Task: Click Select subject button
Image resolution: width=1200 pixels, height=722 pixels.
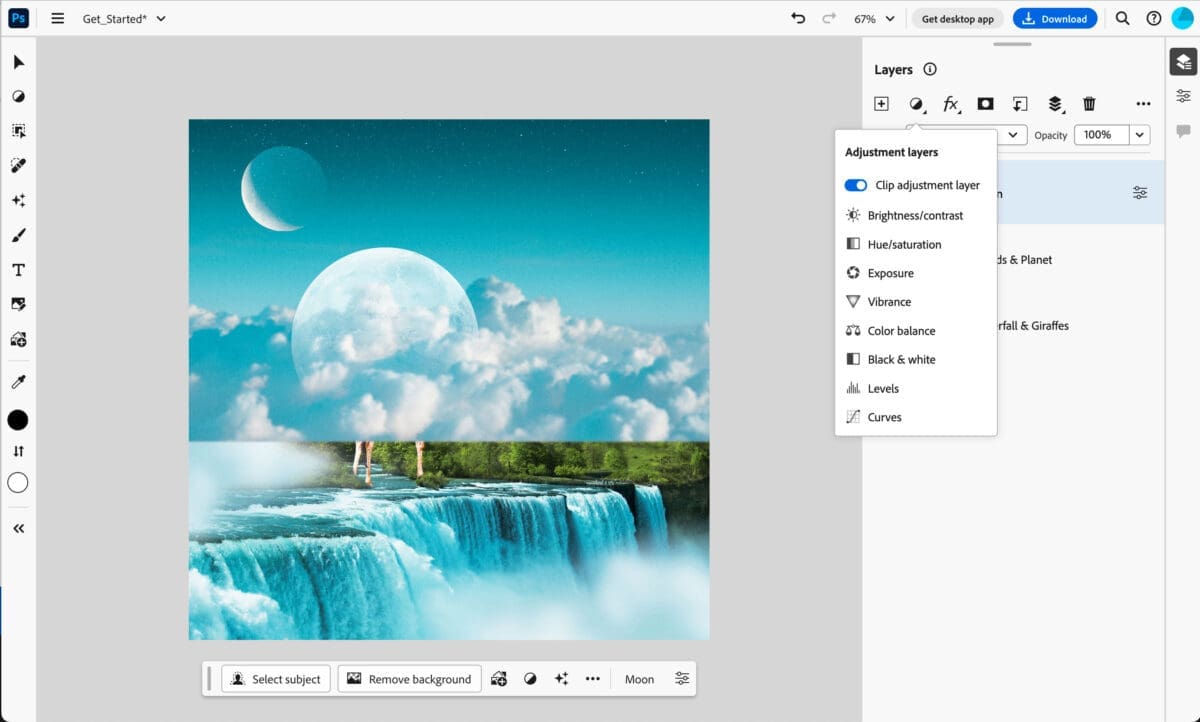Action: [276, 679]
